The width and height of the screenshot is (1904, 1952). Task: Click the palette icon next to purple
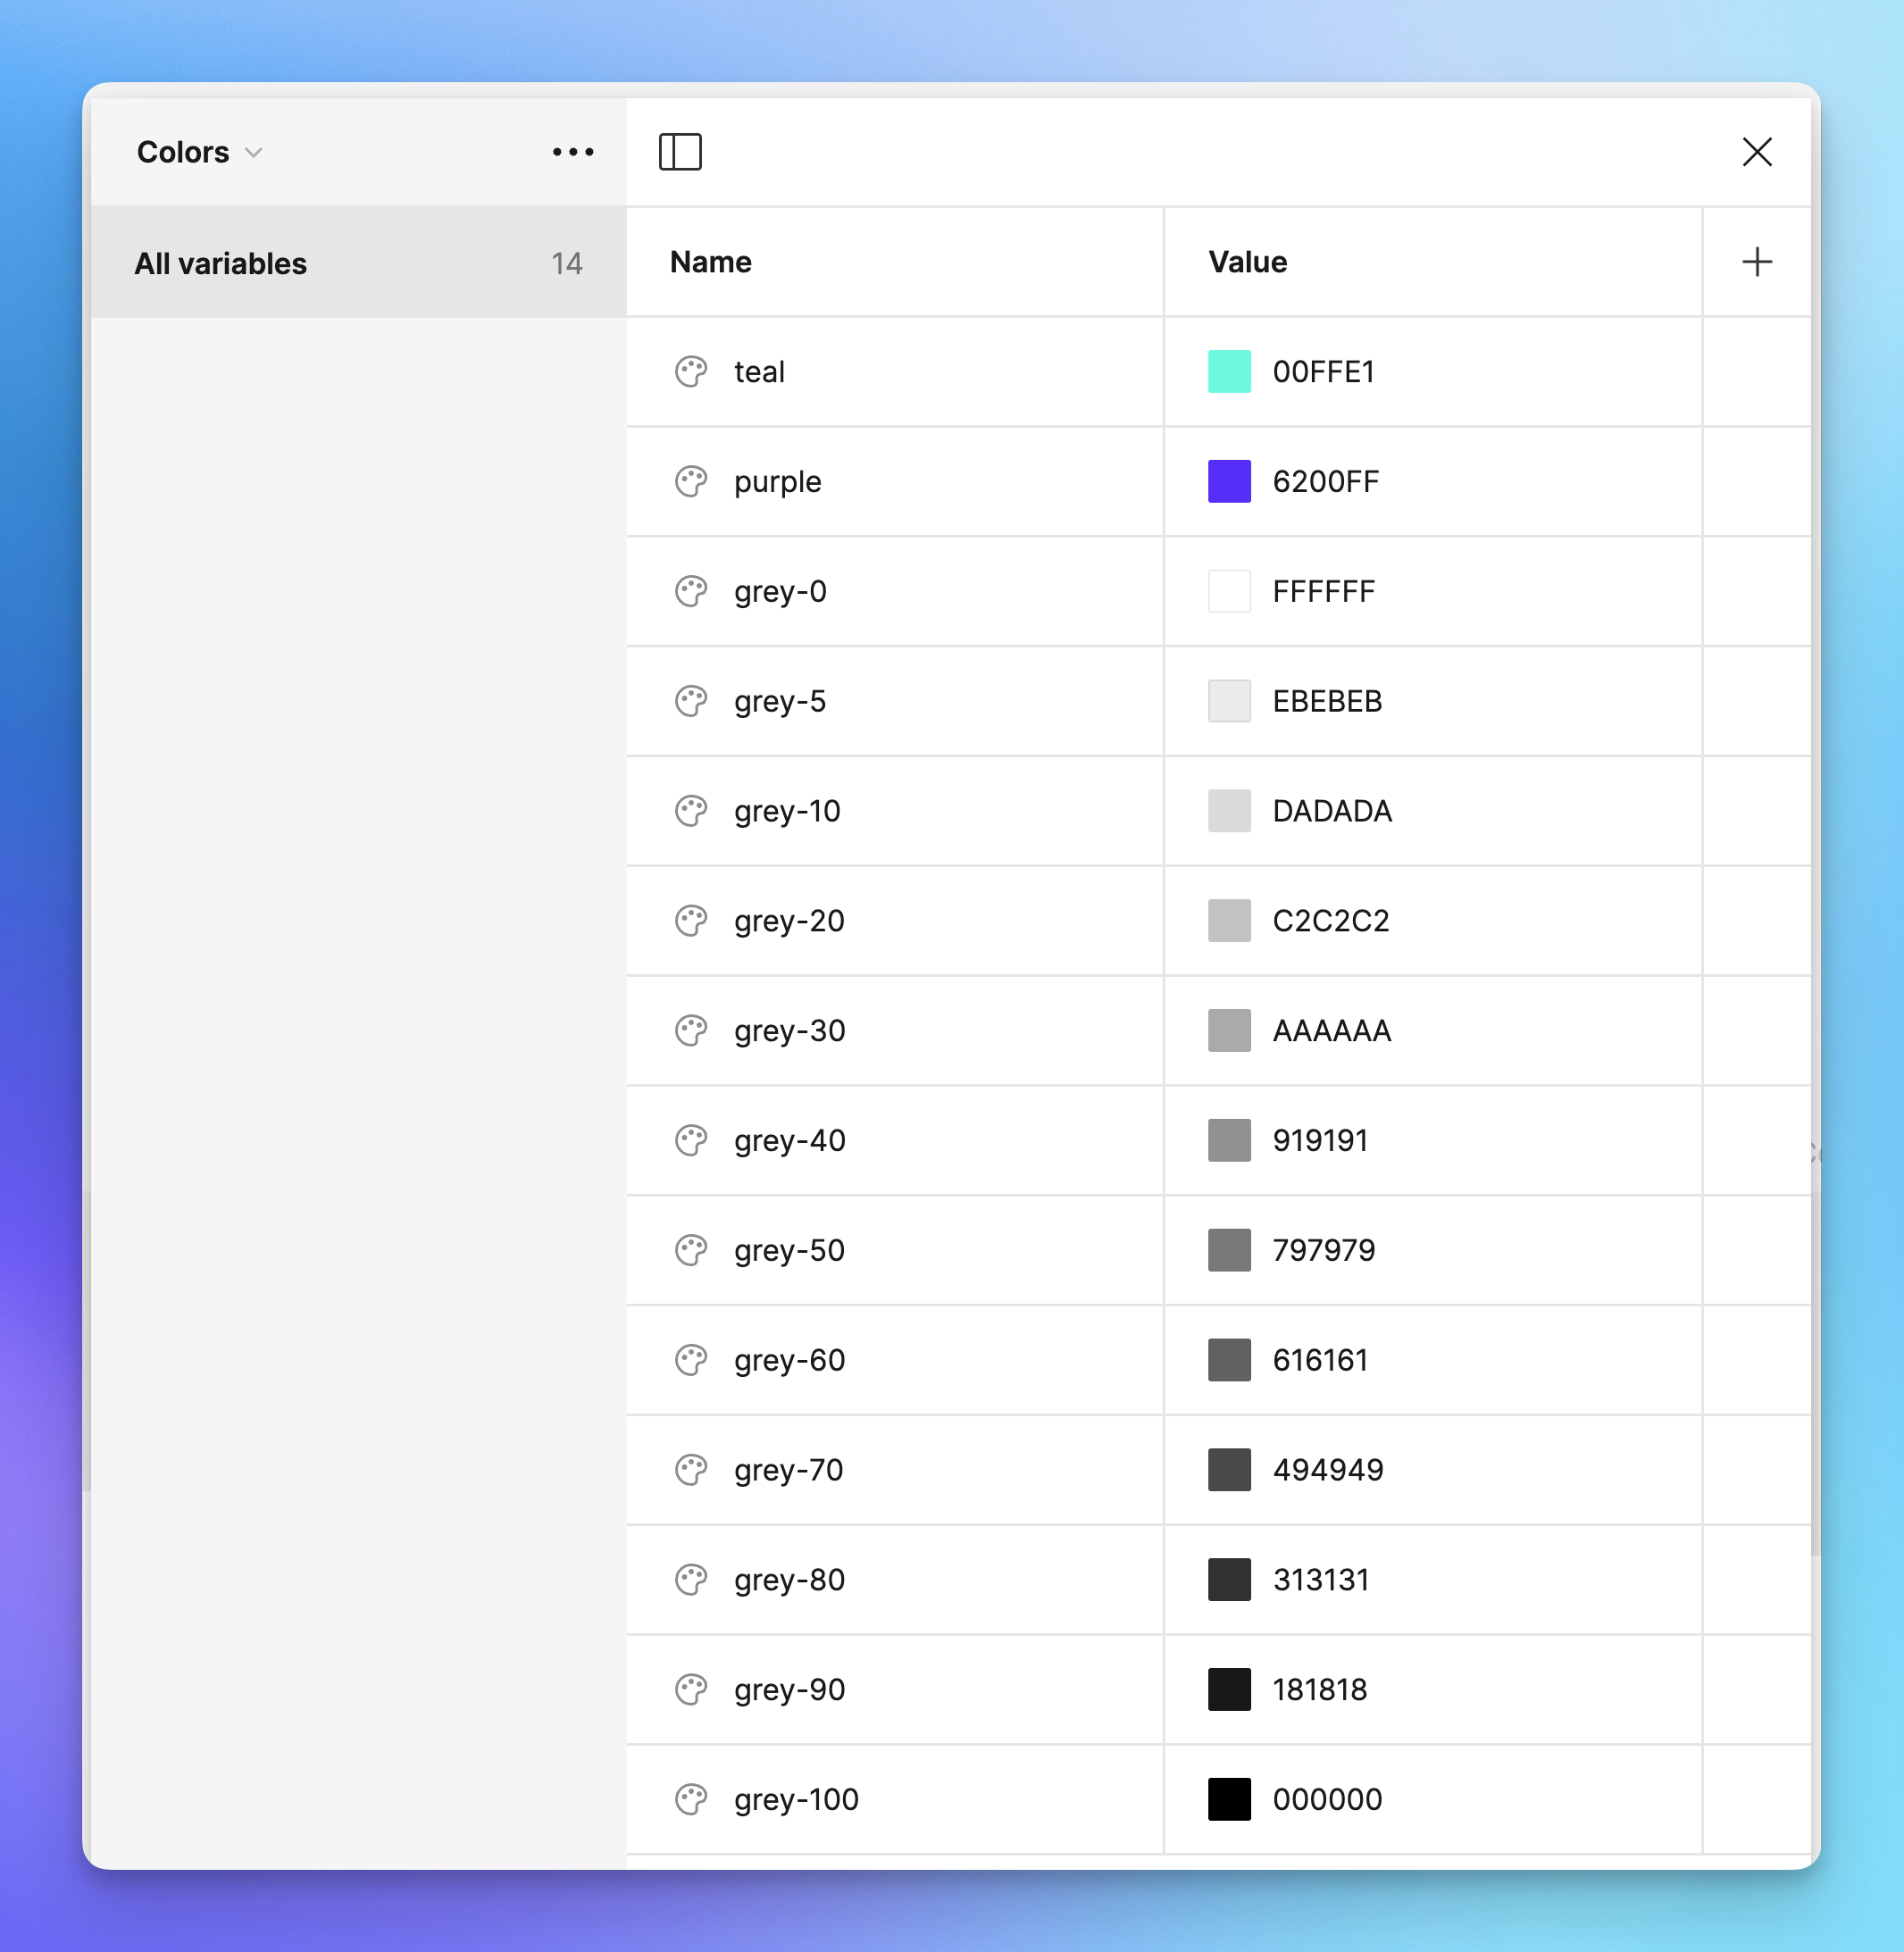[x=694, y=481]
